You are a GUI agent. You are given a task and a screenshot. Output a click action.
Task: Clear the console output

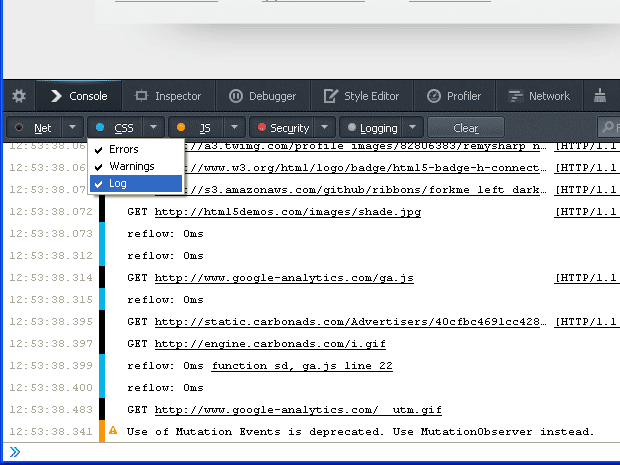466,128
